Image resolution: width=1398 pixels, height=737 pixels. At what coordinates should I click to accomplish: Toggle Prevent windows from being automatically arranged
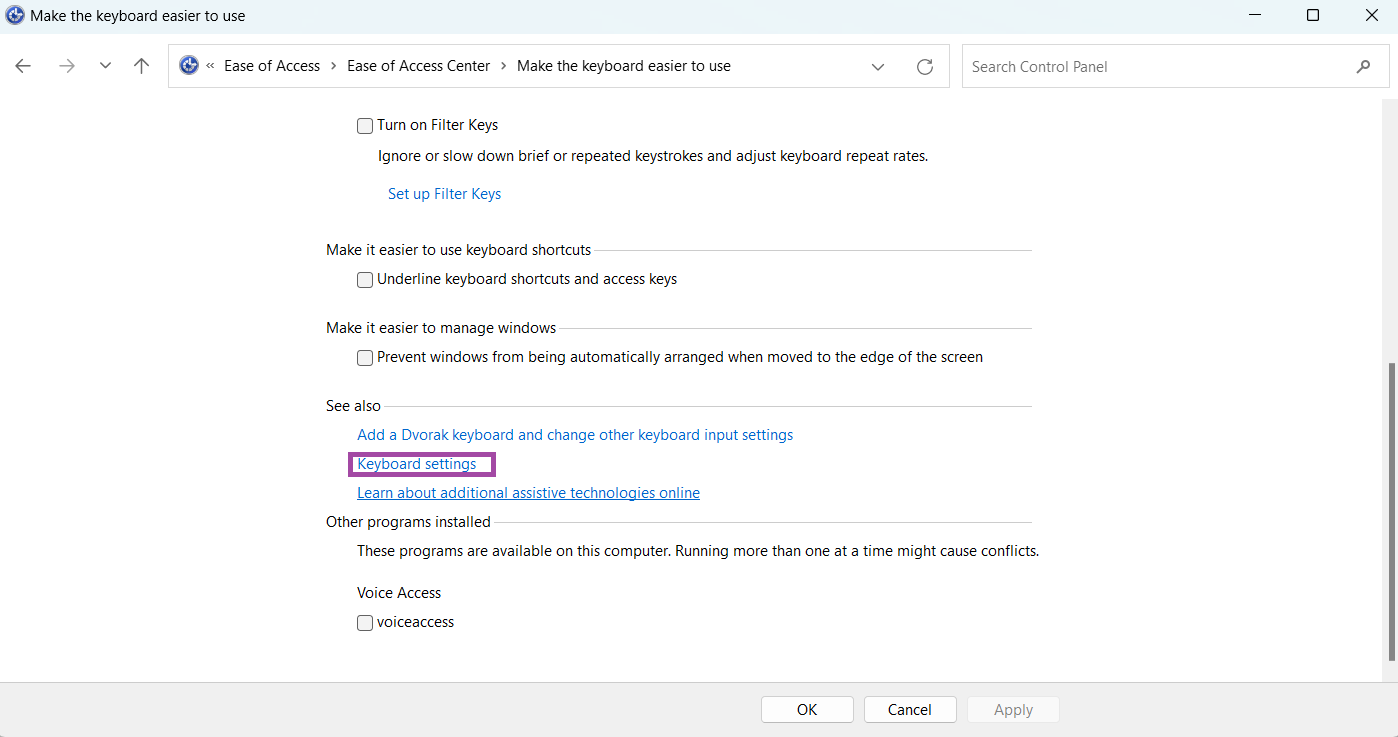(x=365, y=358)
